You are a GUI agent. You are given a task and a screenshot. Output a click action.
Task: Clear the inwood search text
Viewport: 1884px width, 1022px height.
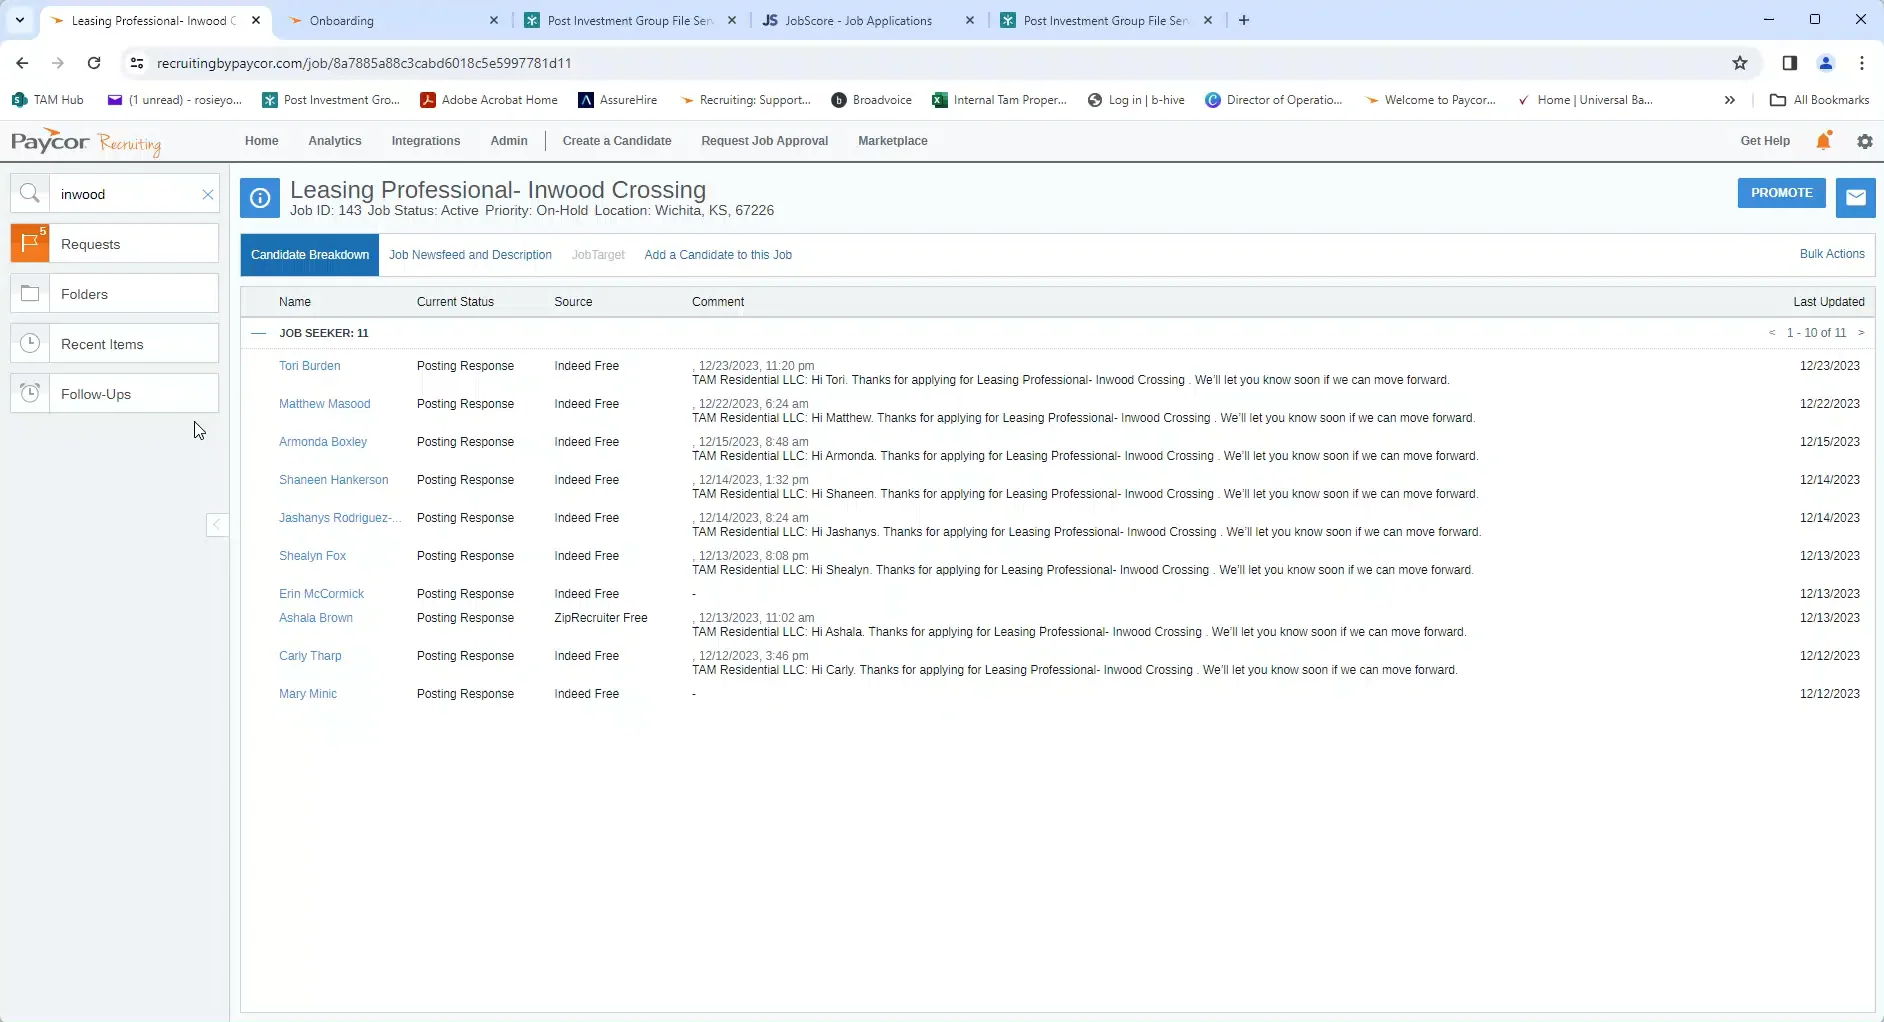click(x=207, y=194)
